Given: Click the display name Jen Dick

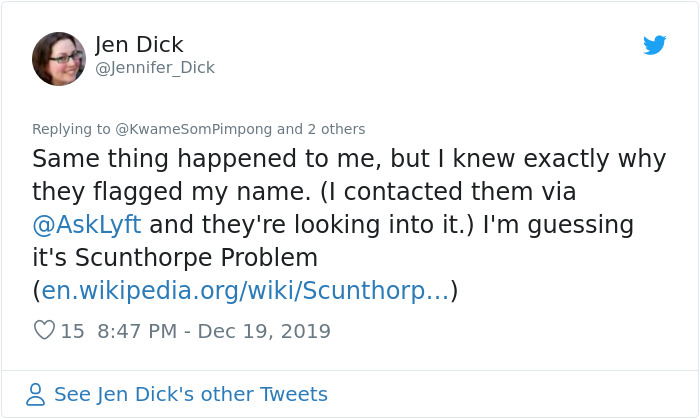Looking at the screenshot, I should click(140, 45).
